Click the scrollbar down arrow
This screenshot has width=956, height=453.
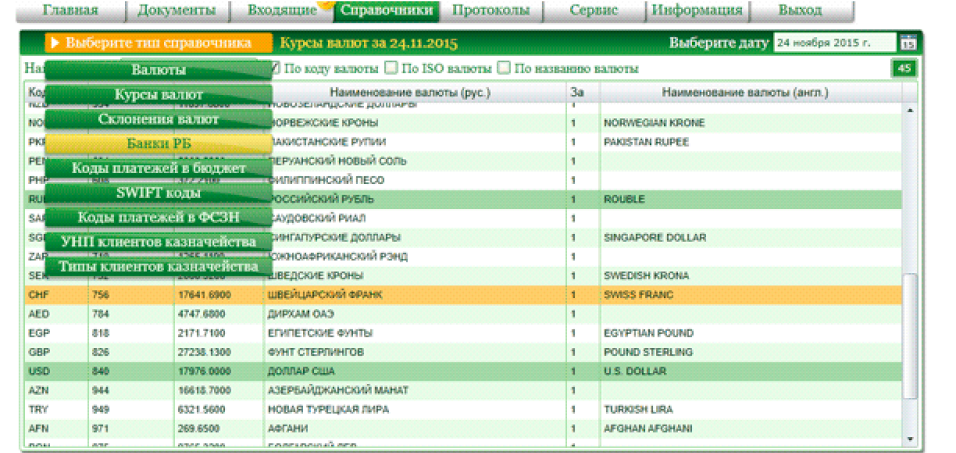(909, 438)
